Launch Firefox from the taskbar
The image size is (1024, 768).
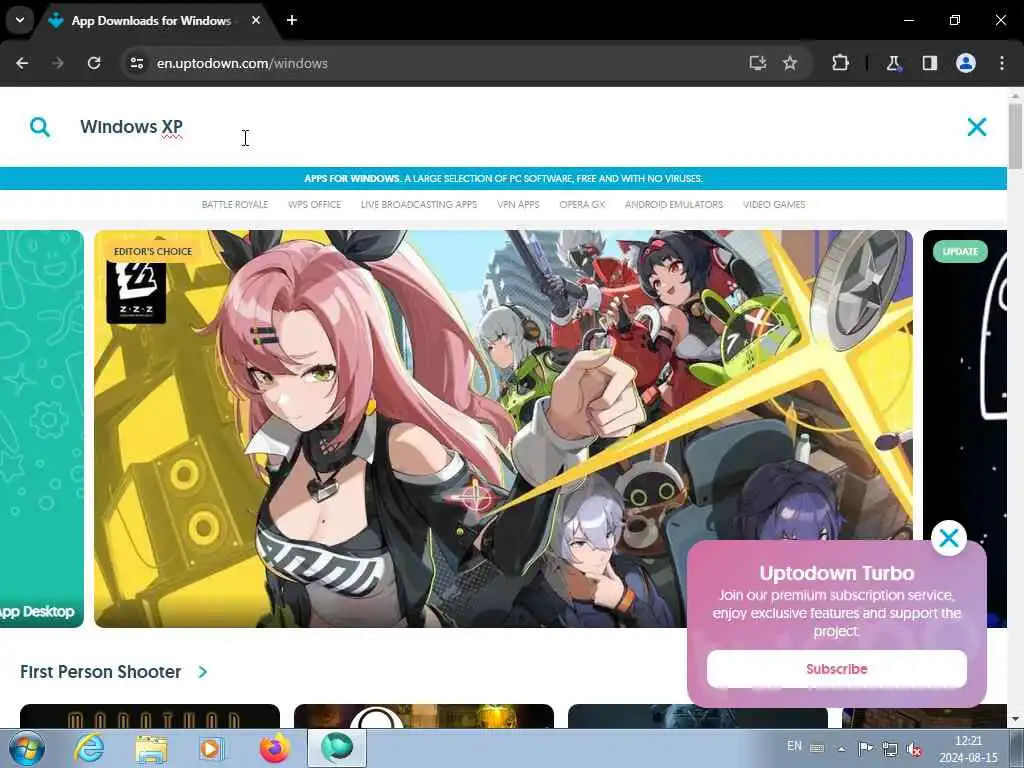pos(274,748)
